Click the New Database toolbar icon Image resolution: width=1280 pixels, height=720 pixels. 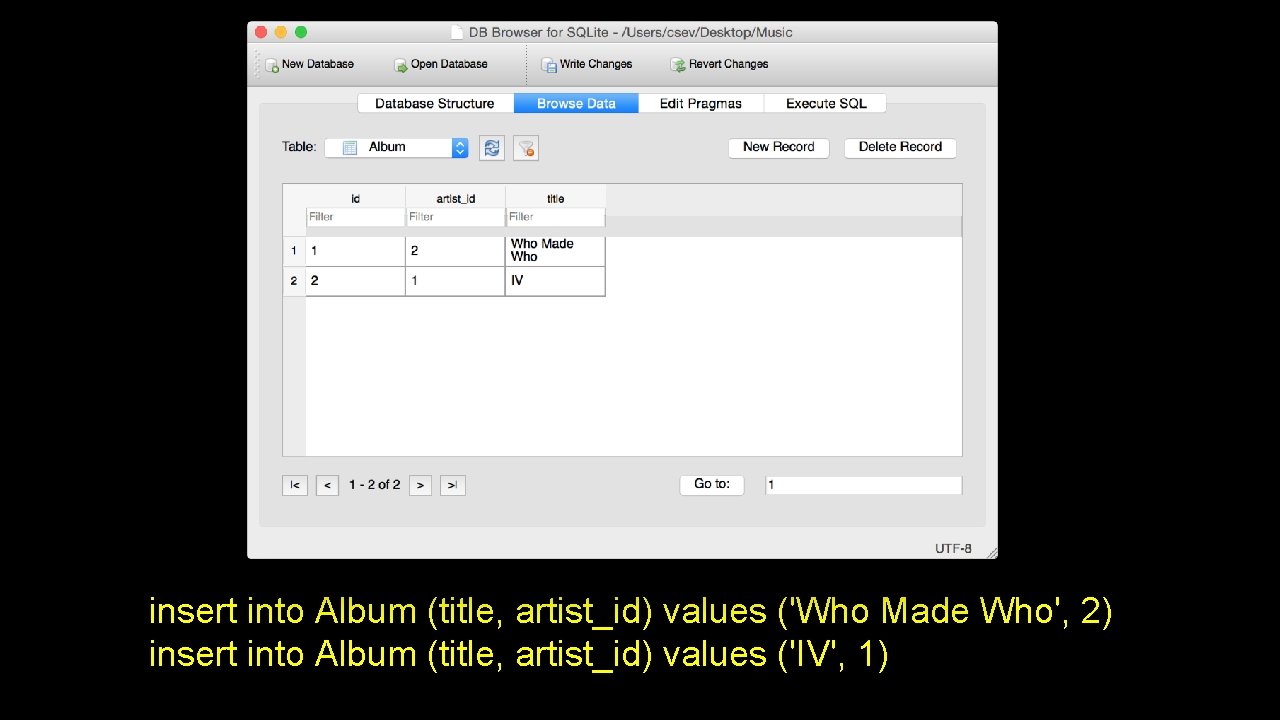tap(272, 65)
